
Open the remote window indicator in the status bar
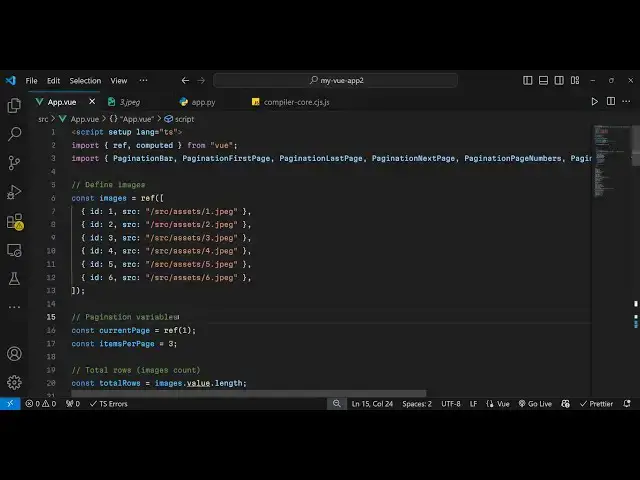10,404
